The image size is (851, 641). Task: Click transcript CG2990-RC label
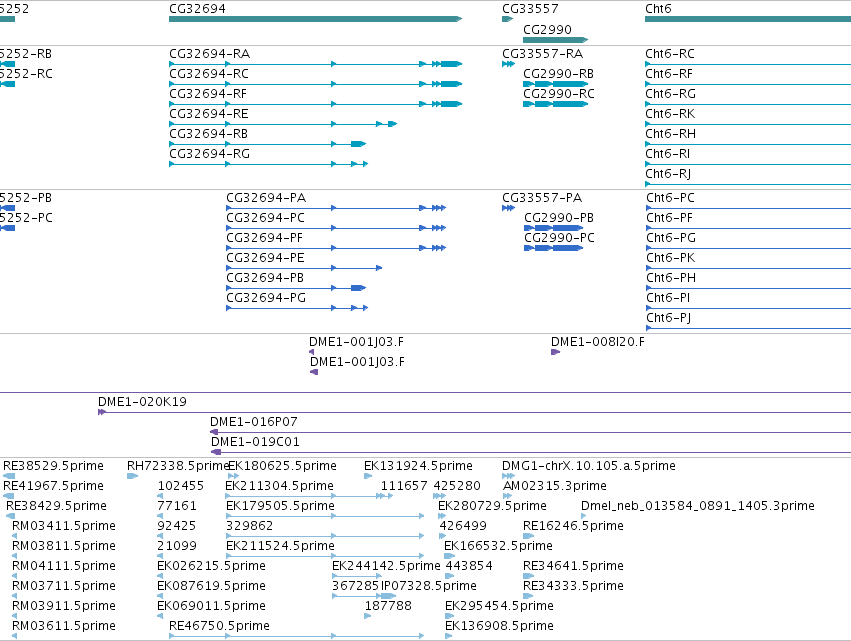(559, 94)
